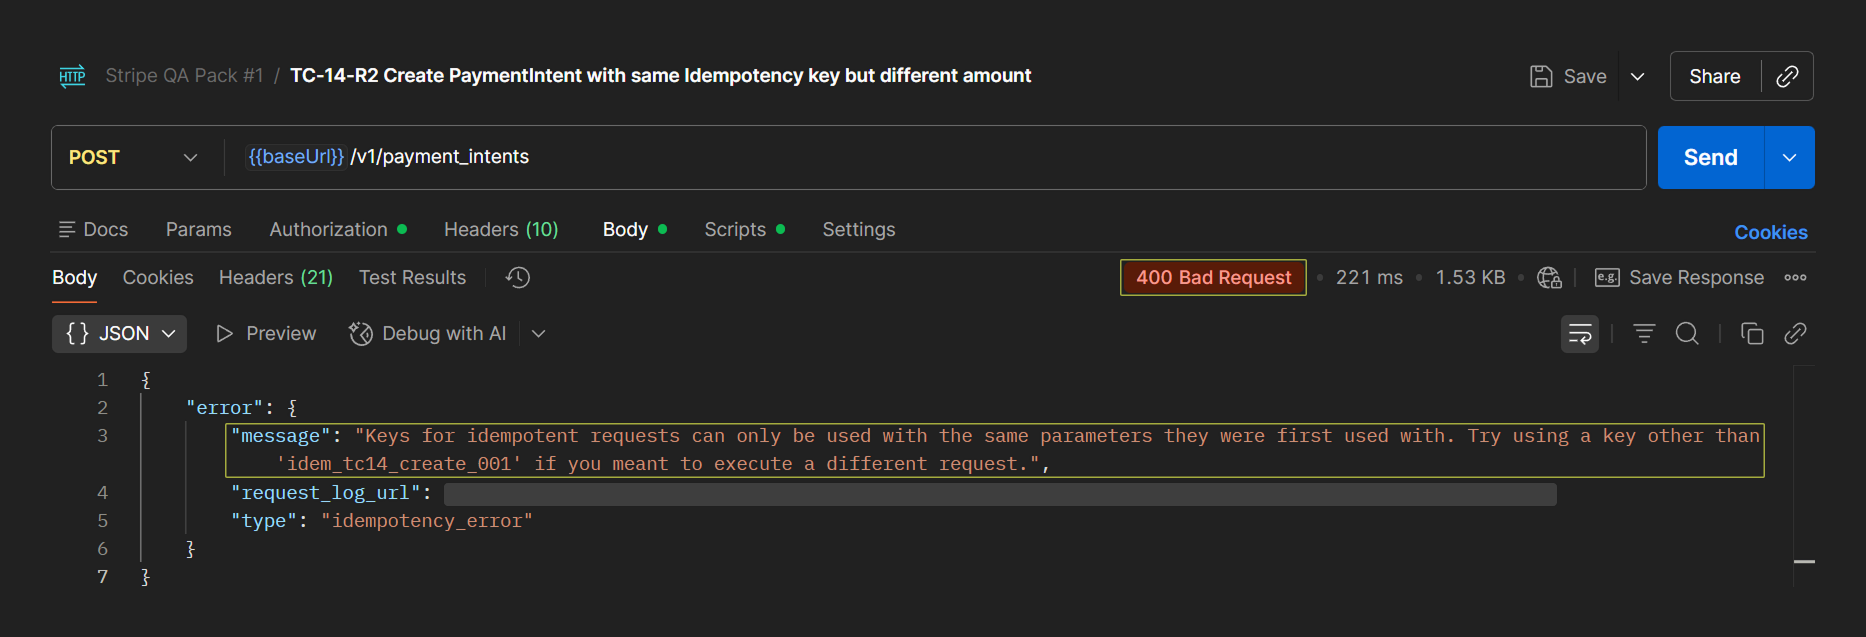Click the 'idem_tc14_create_001' key text

pos(399,464)
